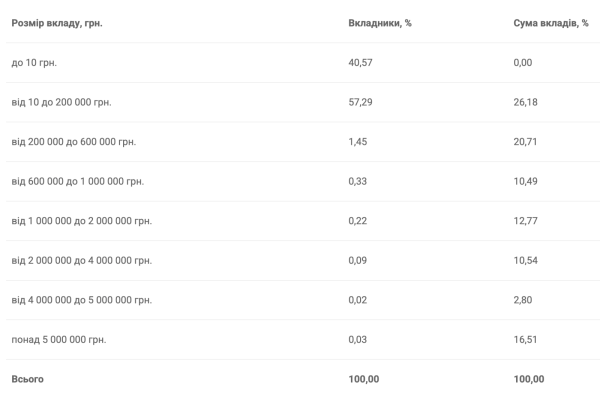
Task: Select the 'до 10 грн.' row label
Action: (34, 63)
